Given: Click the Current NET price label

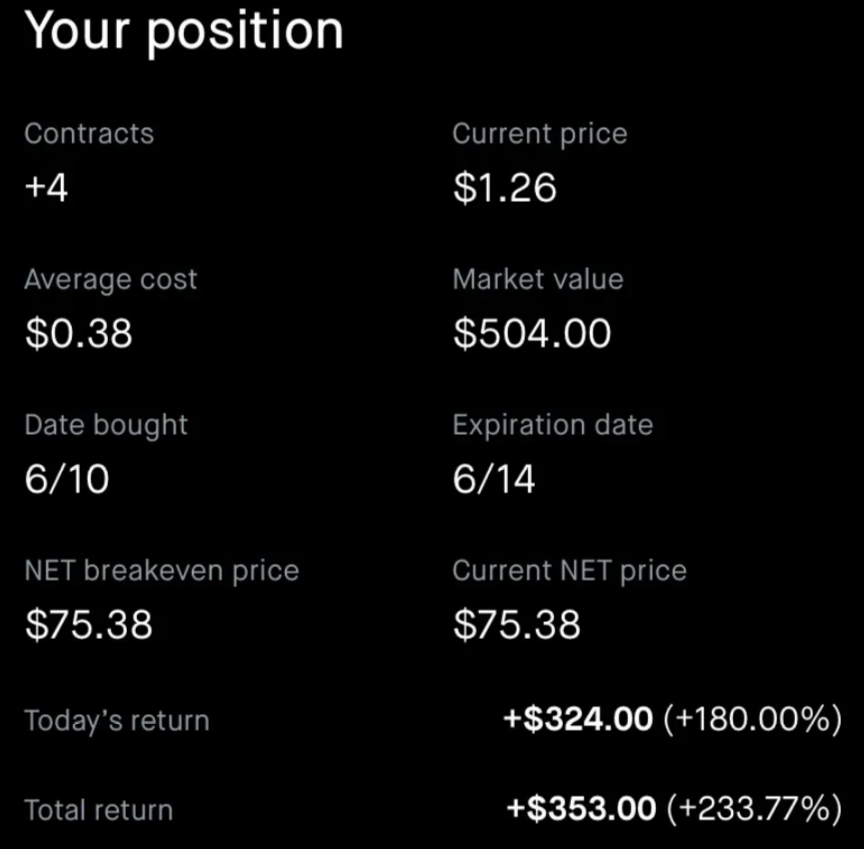Looking at the screenshot, I should (569, 571).
